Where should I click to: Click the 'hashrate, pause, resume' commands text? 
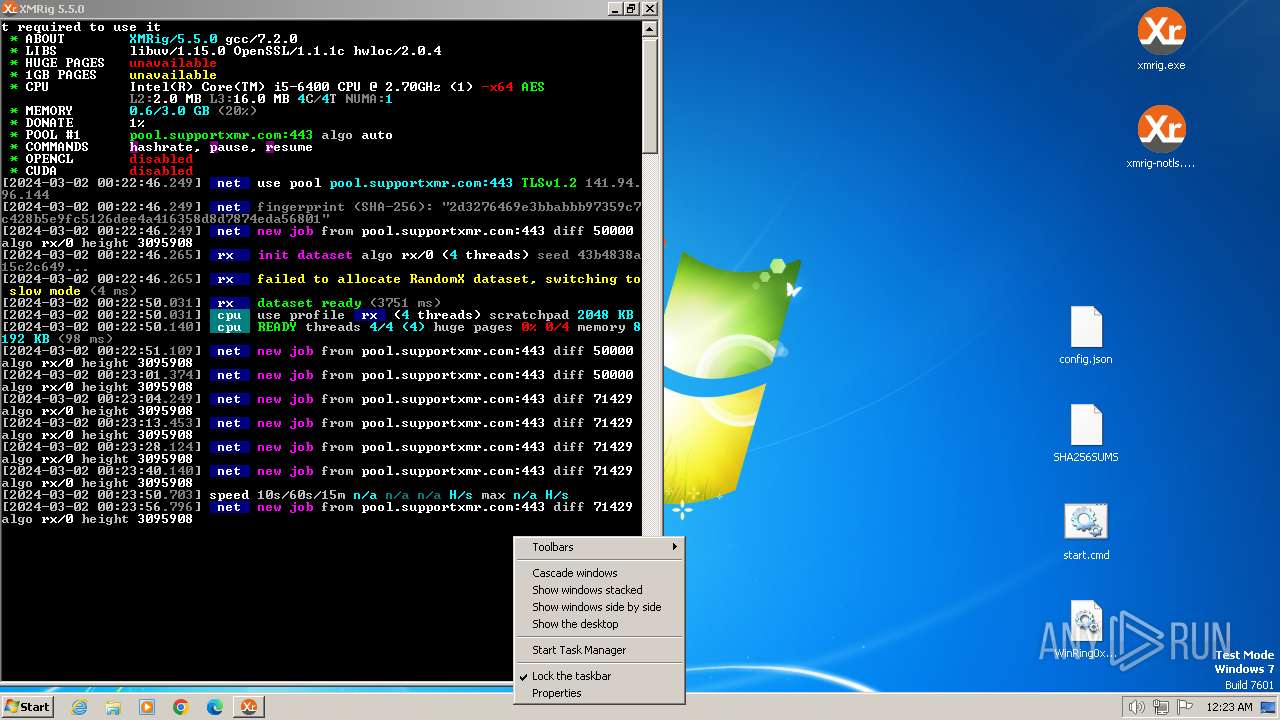[x=221, y=147]
